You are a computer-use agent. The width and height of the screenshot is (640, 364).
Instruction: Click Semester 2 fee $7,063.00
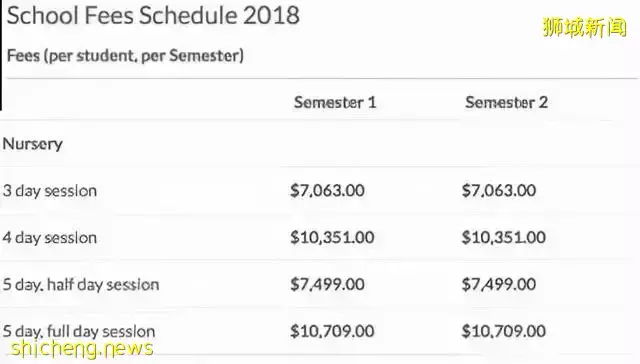point(499,191)
